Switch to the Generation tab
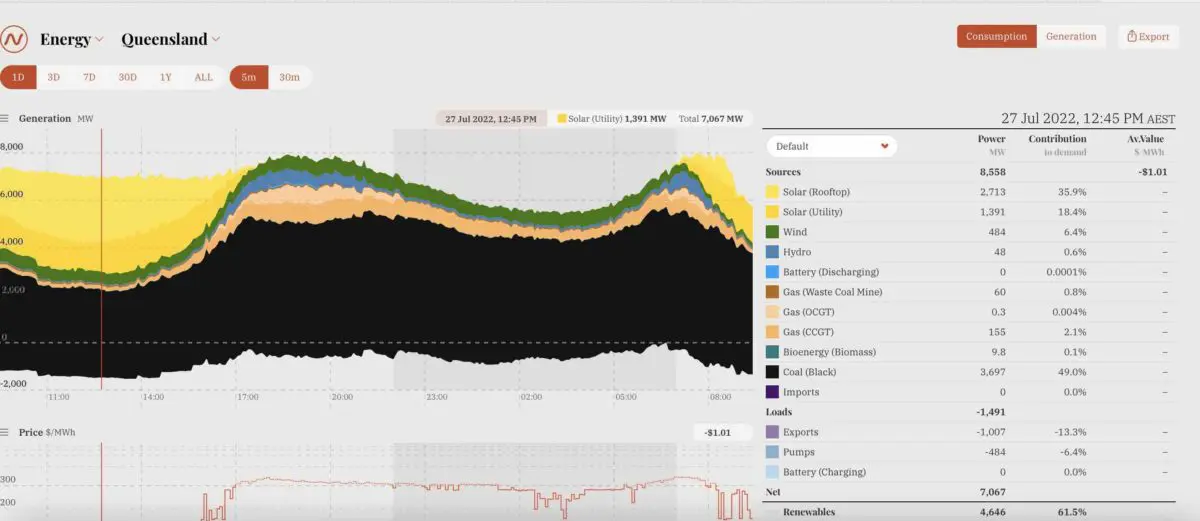This screenshot has height=521, width=1200. (1070, 37)
